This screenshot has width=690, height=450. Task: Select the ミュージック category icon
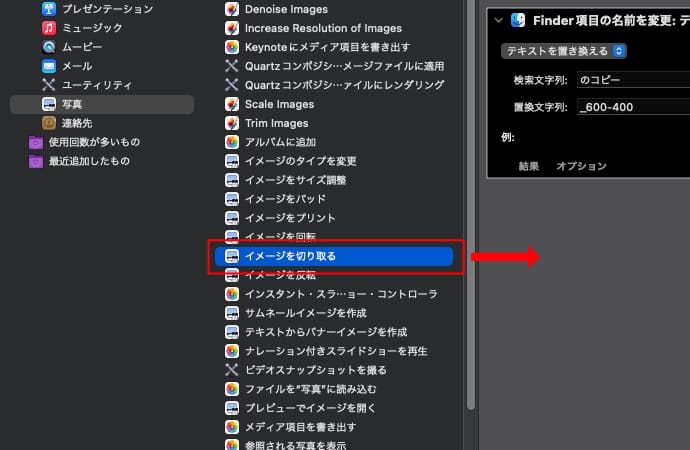click(x=49, y=28)
